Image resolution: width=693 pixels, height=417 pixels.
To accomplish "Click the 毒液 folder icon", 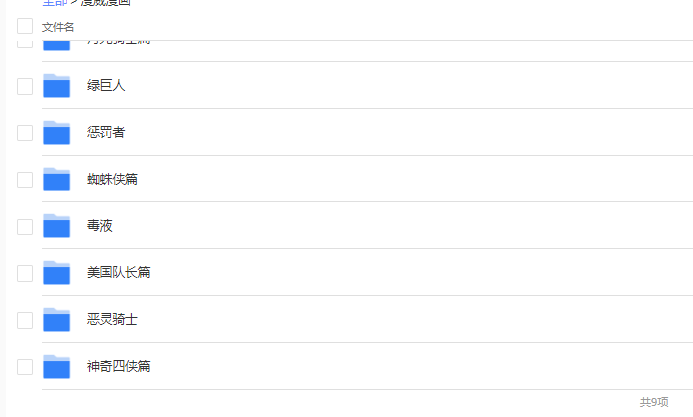I will click(x=56, y=226).
